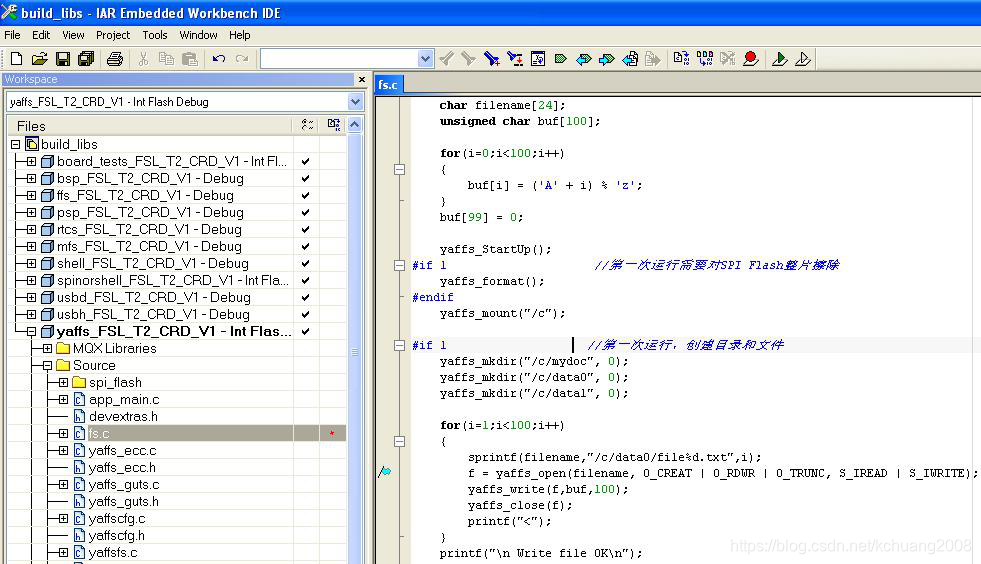This screenshot has height=564, width=981.
Task: Click the Redo arrow icon
Action: click(x=241, y=59)
